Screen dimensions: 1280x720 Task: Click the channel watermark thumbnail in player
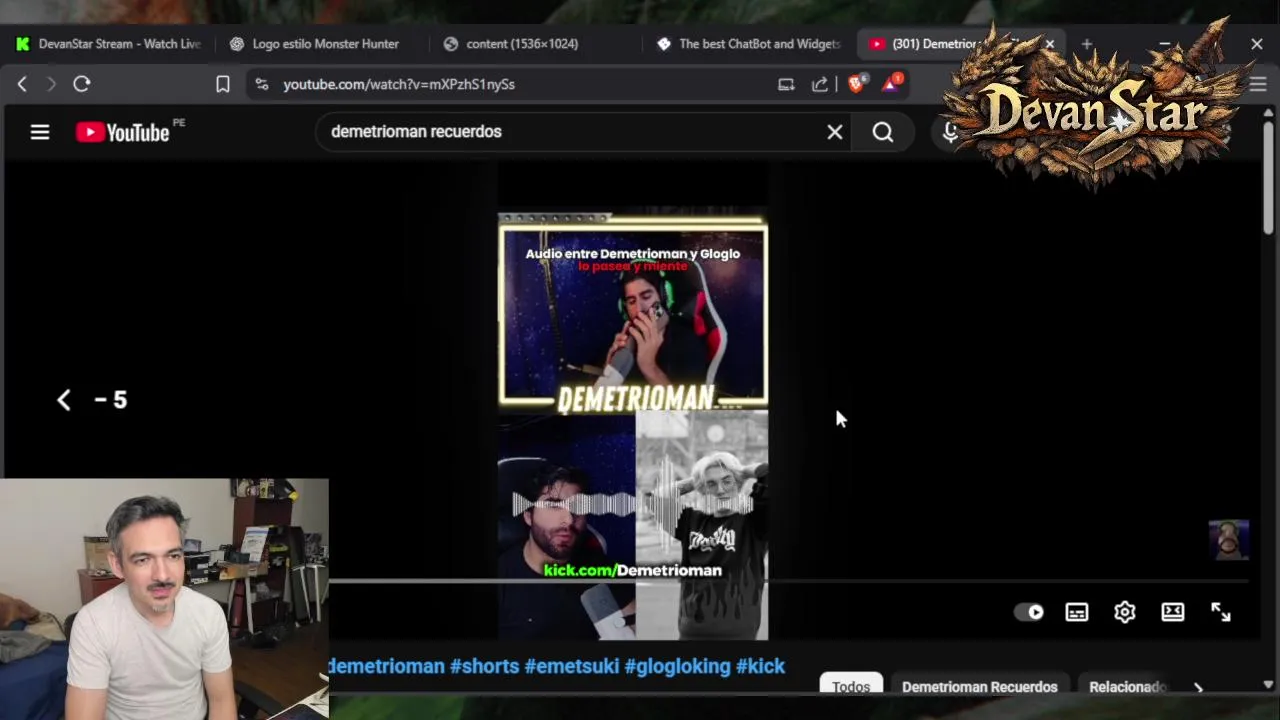tap(1229, 539)
